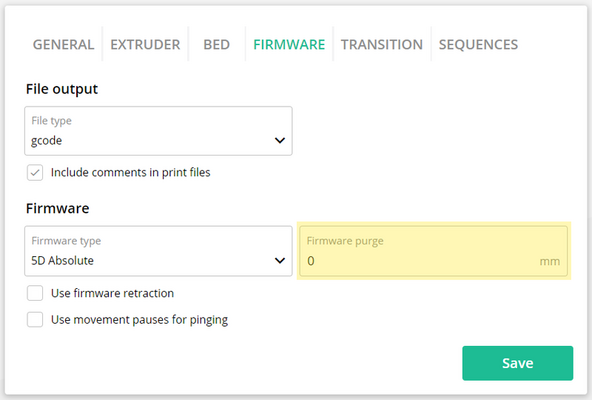Go to the BED tab
Viewport: 592px width, 400px height.
216,45
